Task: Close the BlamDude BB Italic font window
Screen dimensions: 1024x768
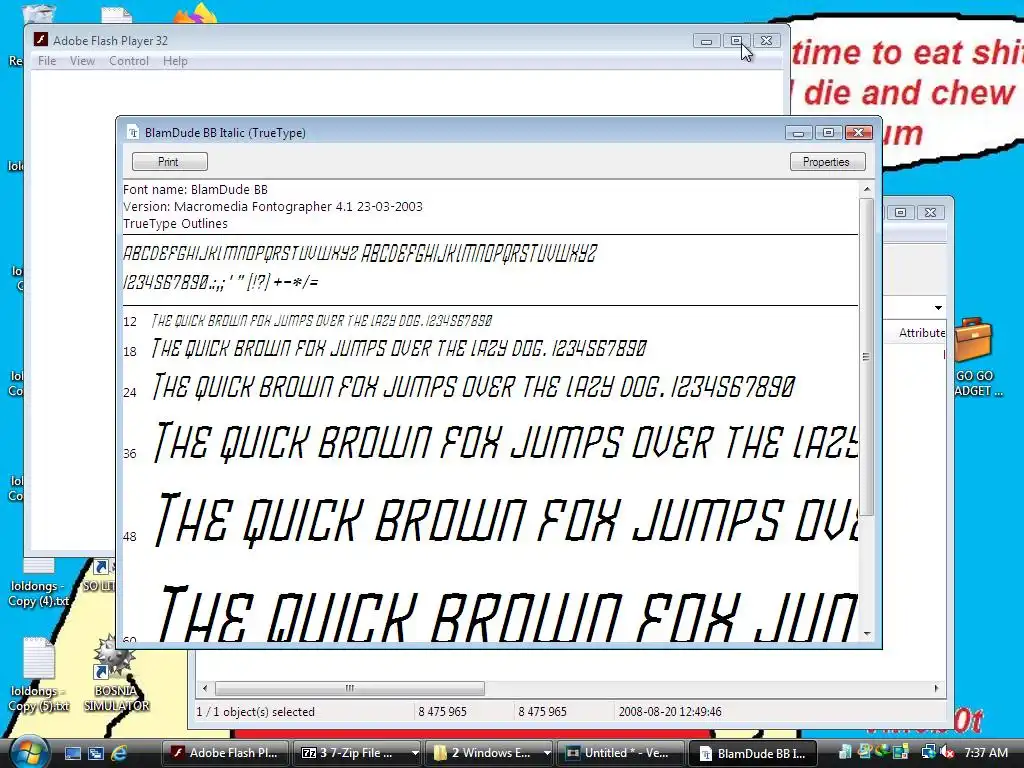Action: [x=858, y=133]
